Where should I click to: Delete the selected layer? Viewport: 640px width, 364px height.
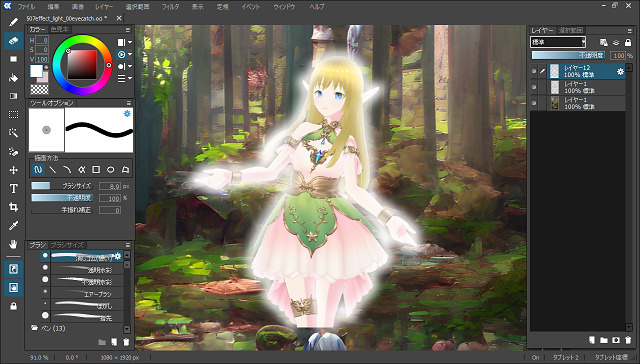628,340
